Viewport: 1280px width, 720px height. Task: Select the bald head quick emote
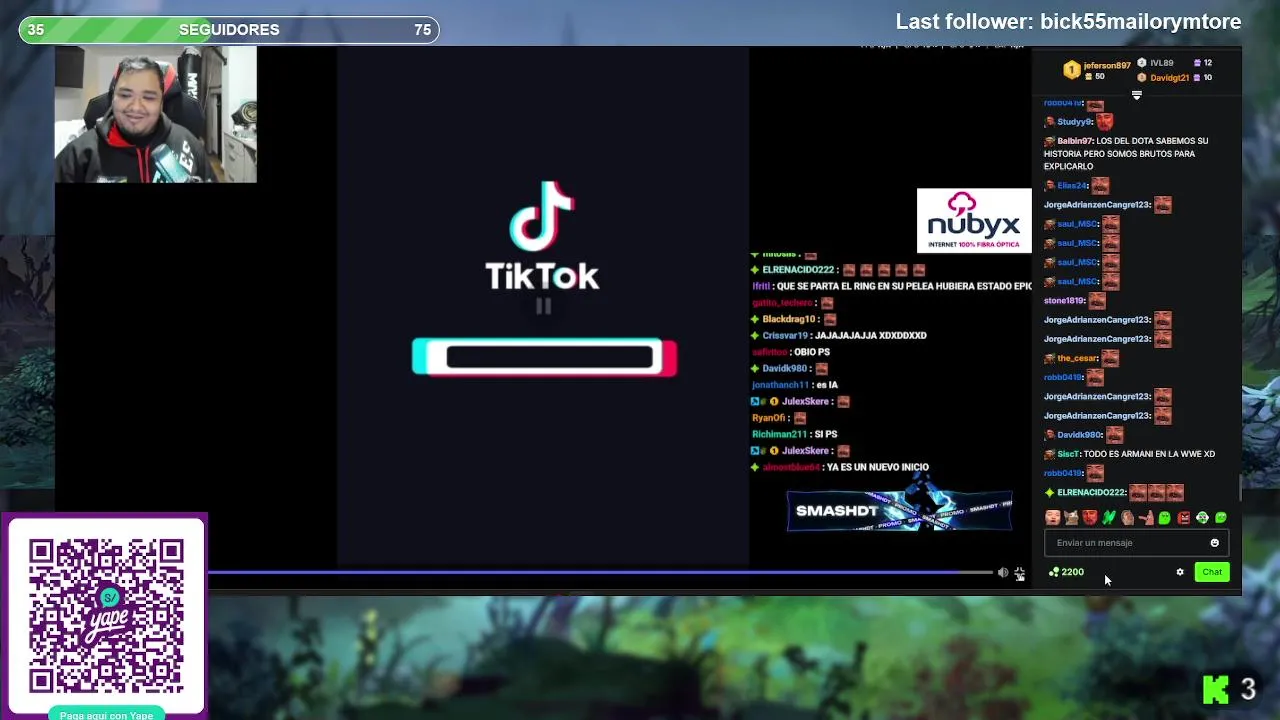1128,518
